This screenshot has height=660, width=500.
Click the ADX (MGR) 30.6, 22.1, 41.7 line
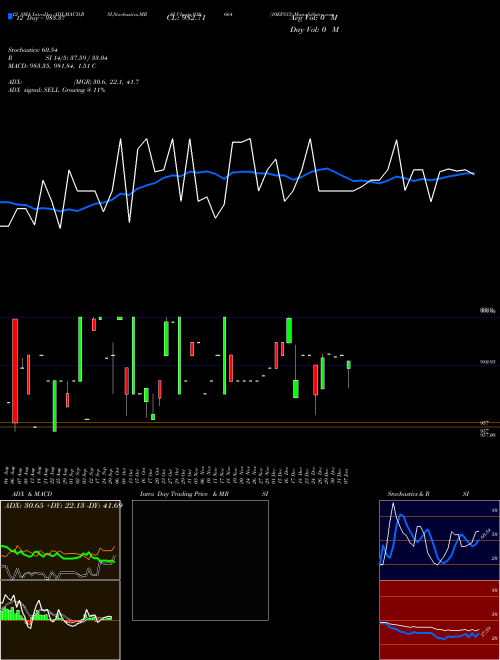[x=73, y=82]
